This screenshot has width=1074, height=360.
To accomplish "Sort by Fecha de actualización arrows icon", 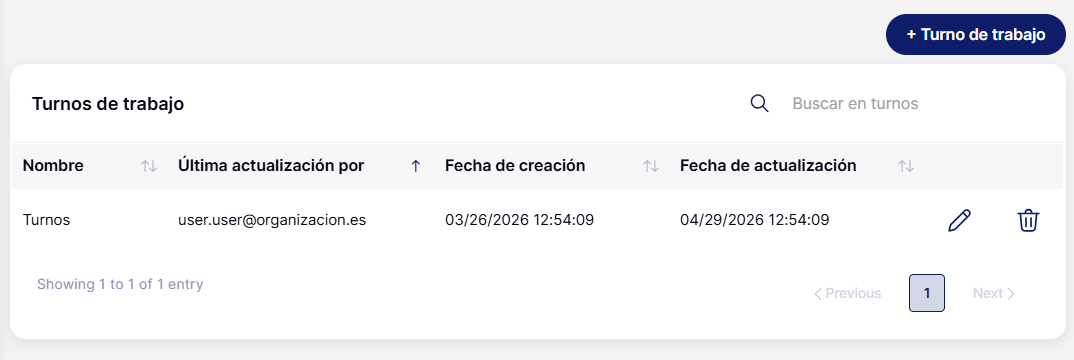I will click(906, 166).
